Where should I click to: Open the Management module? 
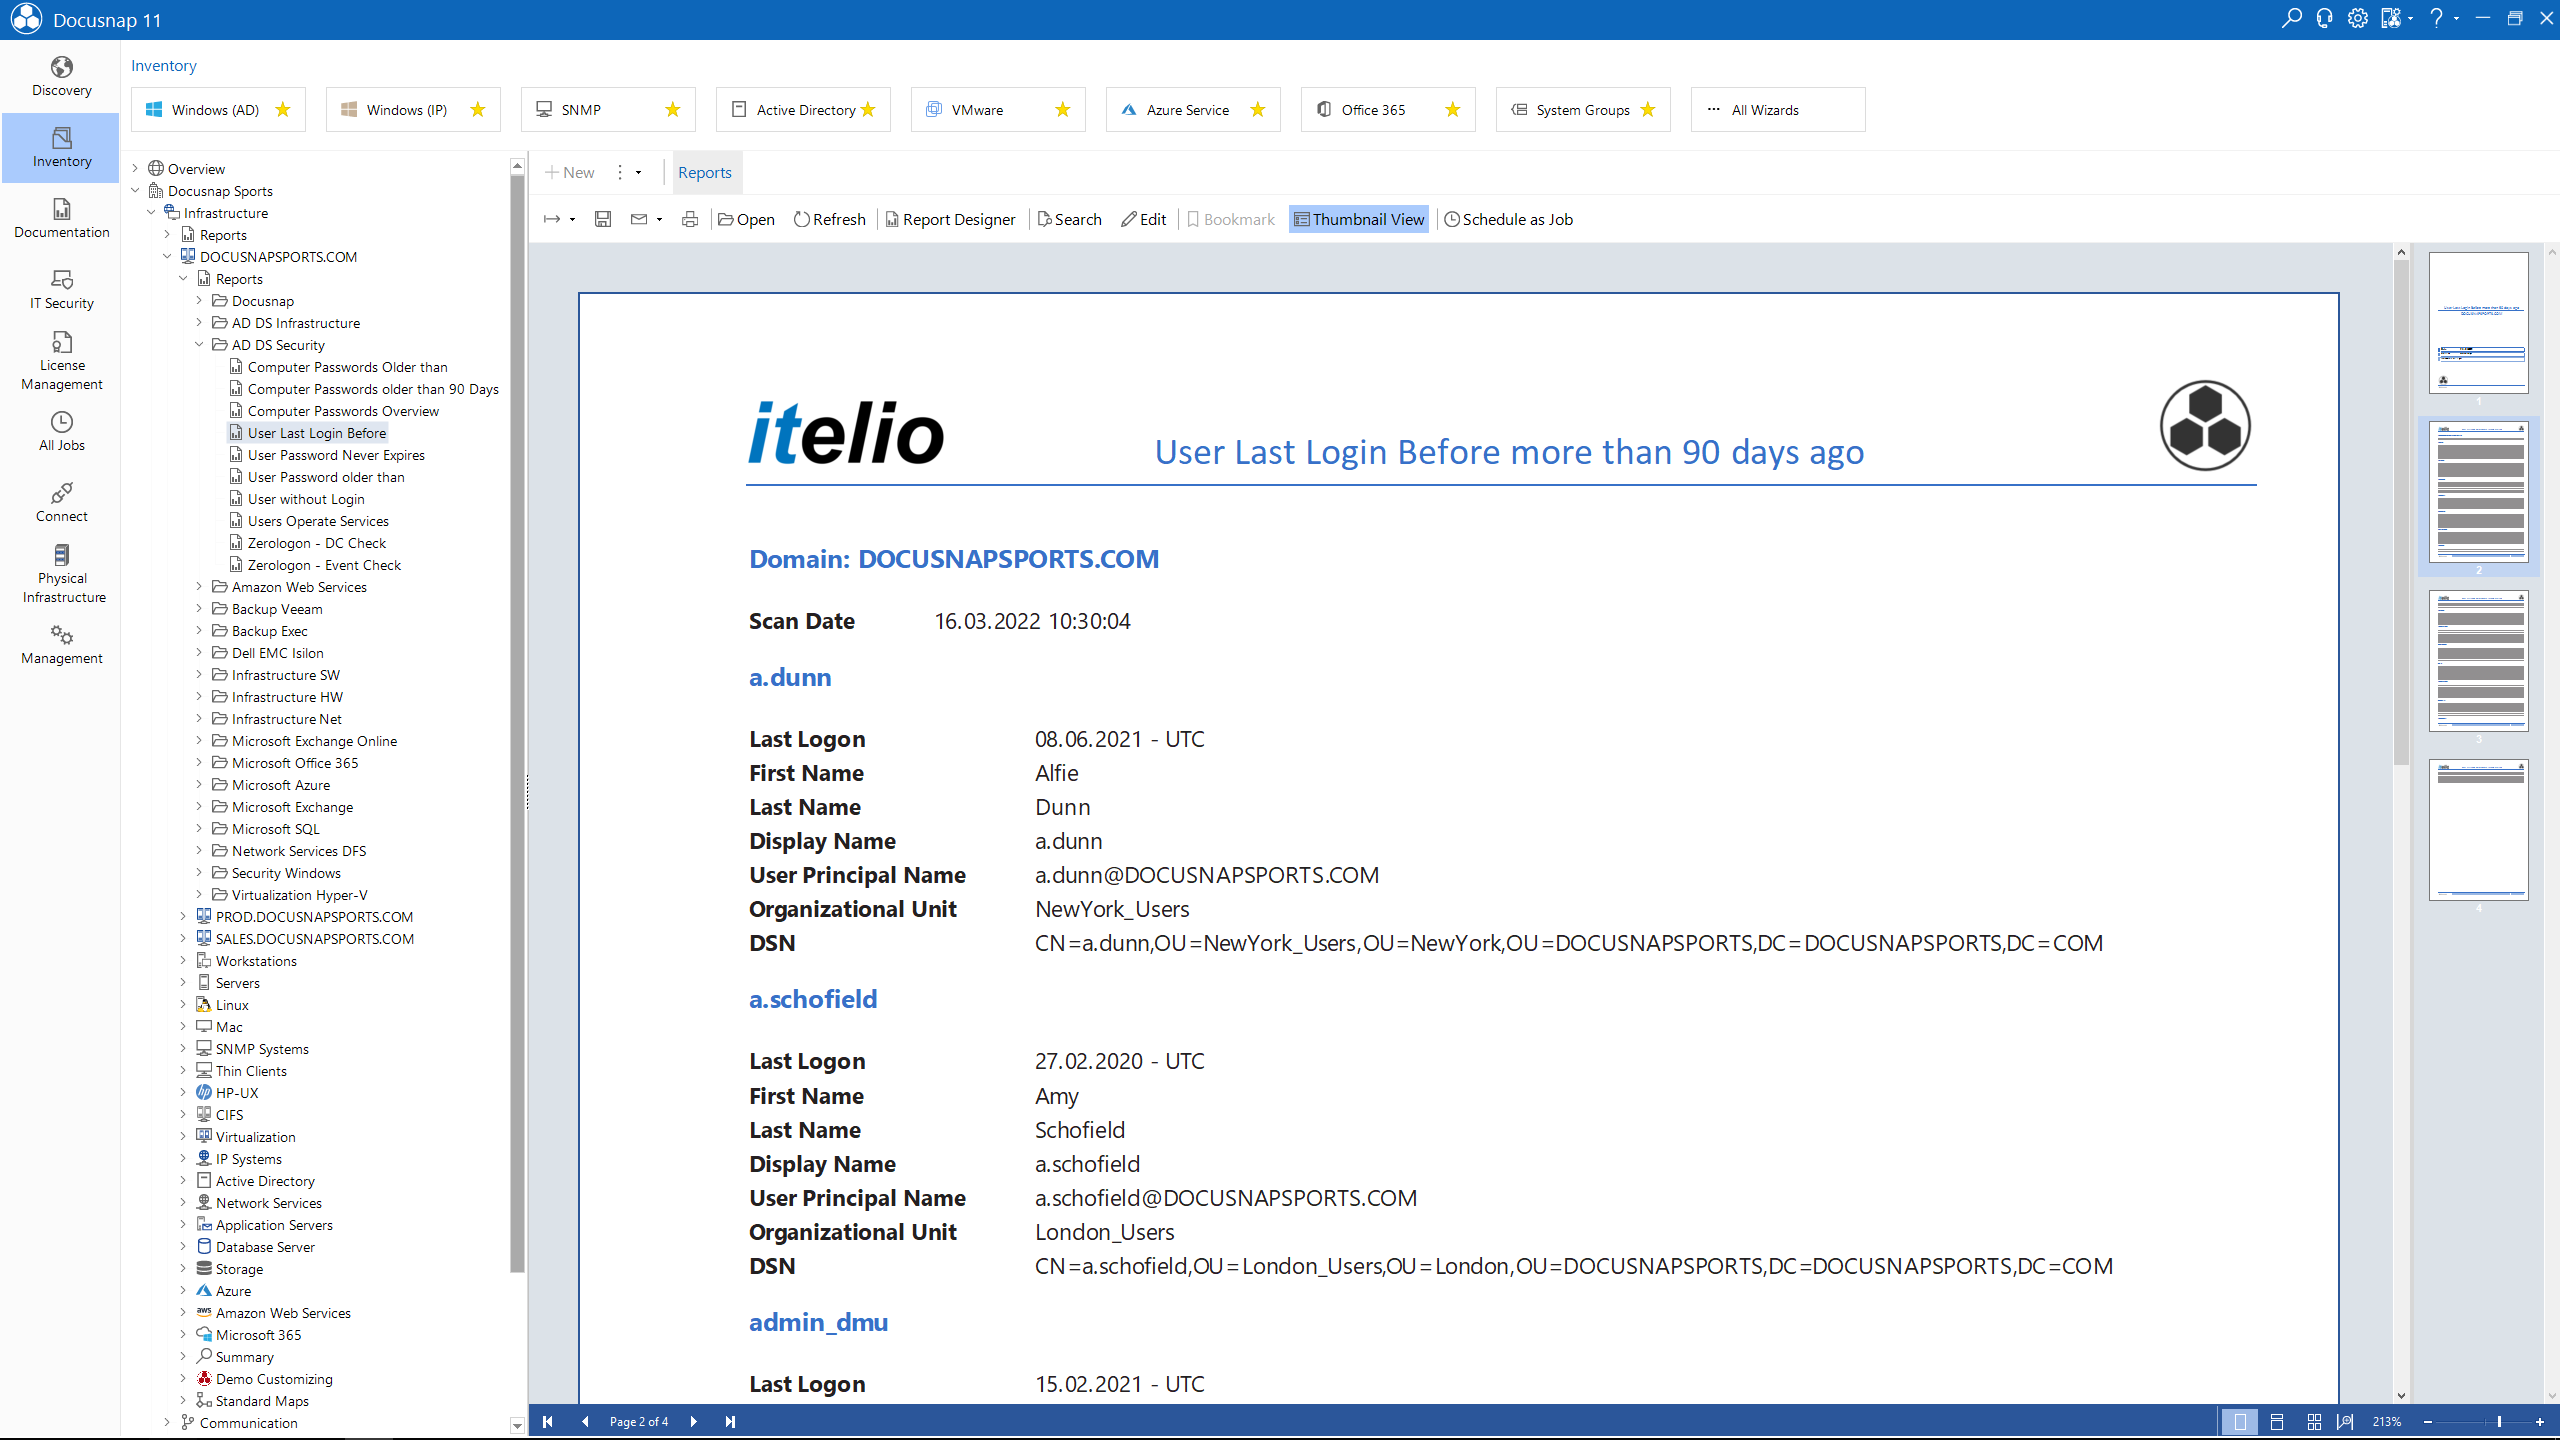coord(61,645)
